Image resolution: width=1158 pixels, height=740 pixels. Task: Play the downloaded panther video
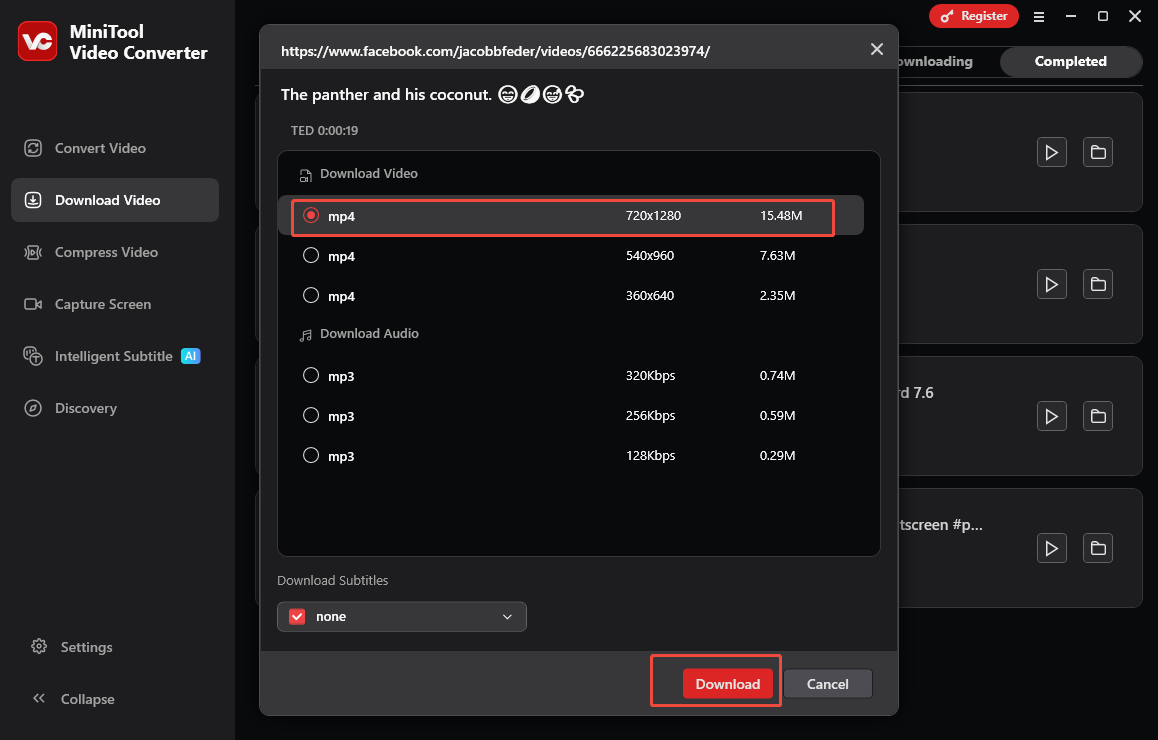point(1051,152)
